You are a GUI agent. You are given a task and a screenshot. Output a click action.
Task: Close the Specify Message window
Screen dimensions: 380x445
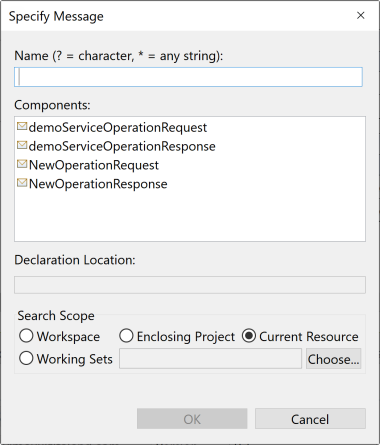[361, 15]
